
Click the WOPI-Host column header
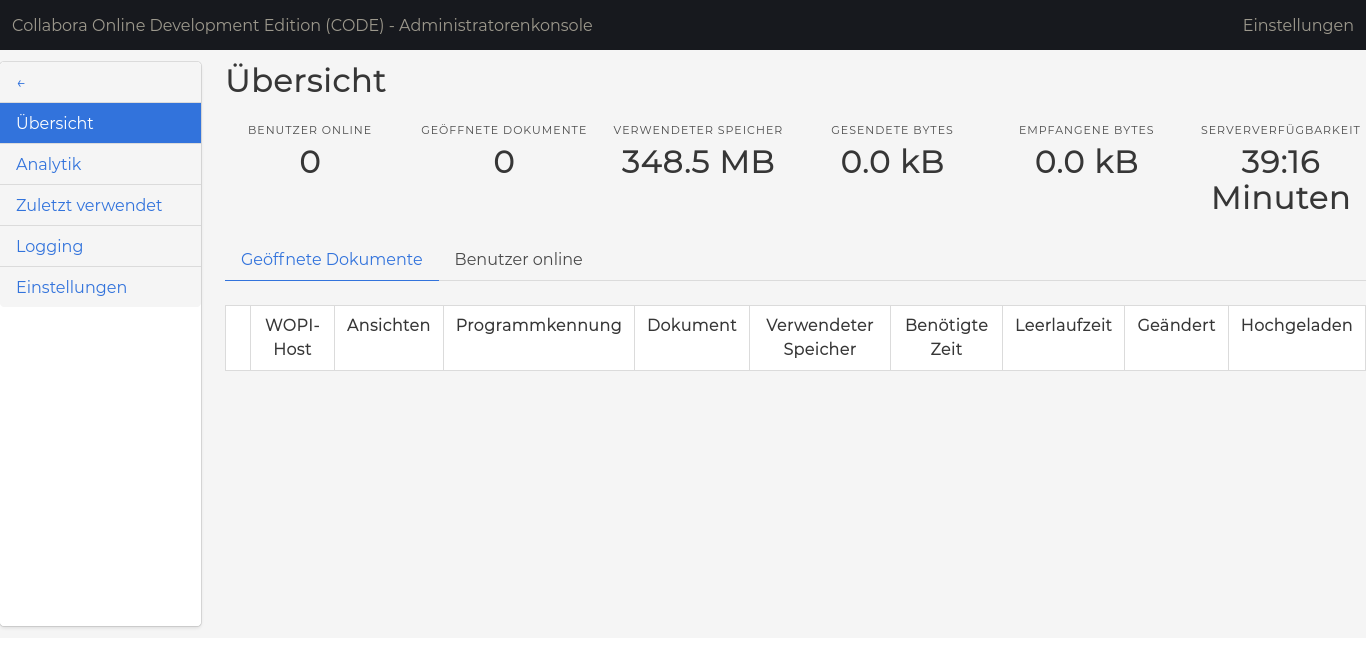(292, 337)
